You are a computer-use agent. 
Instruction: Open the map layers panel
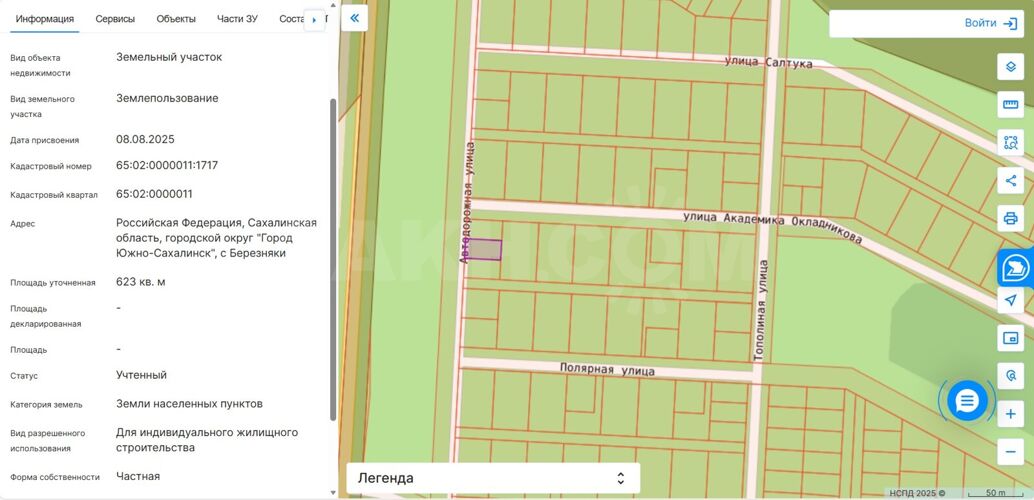point(1010,67)
